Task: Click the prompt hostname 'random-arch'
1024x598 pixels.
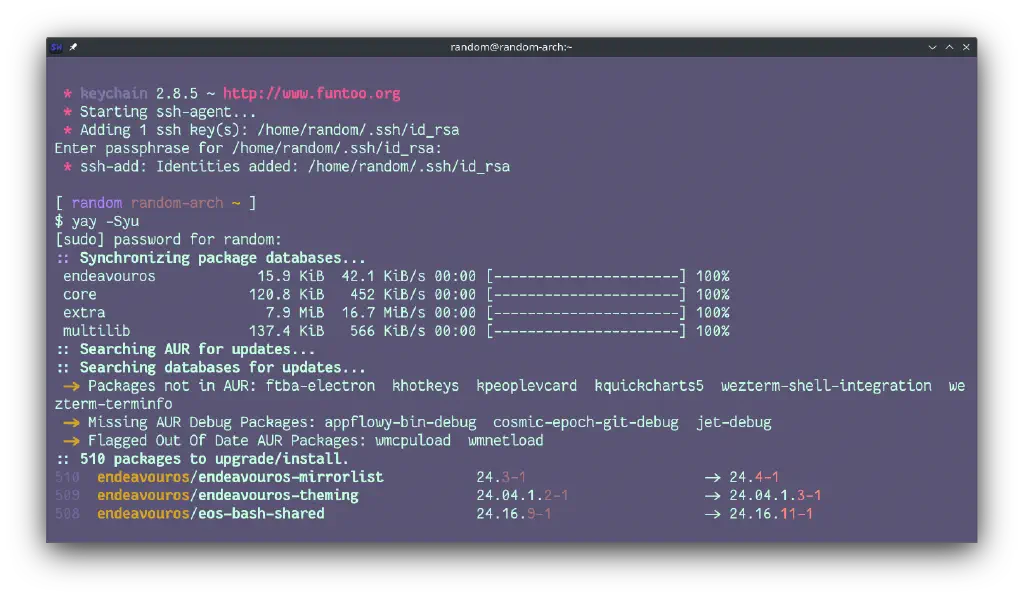Action: point(177,203)
